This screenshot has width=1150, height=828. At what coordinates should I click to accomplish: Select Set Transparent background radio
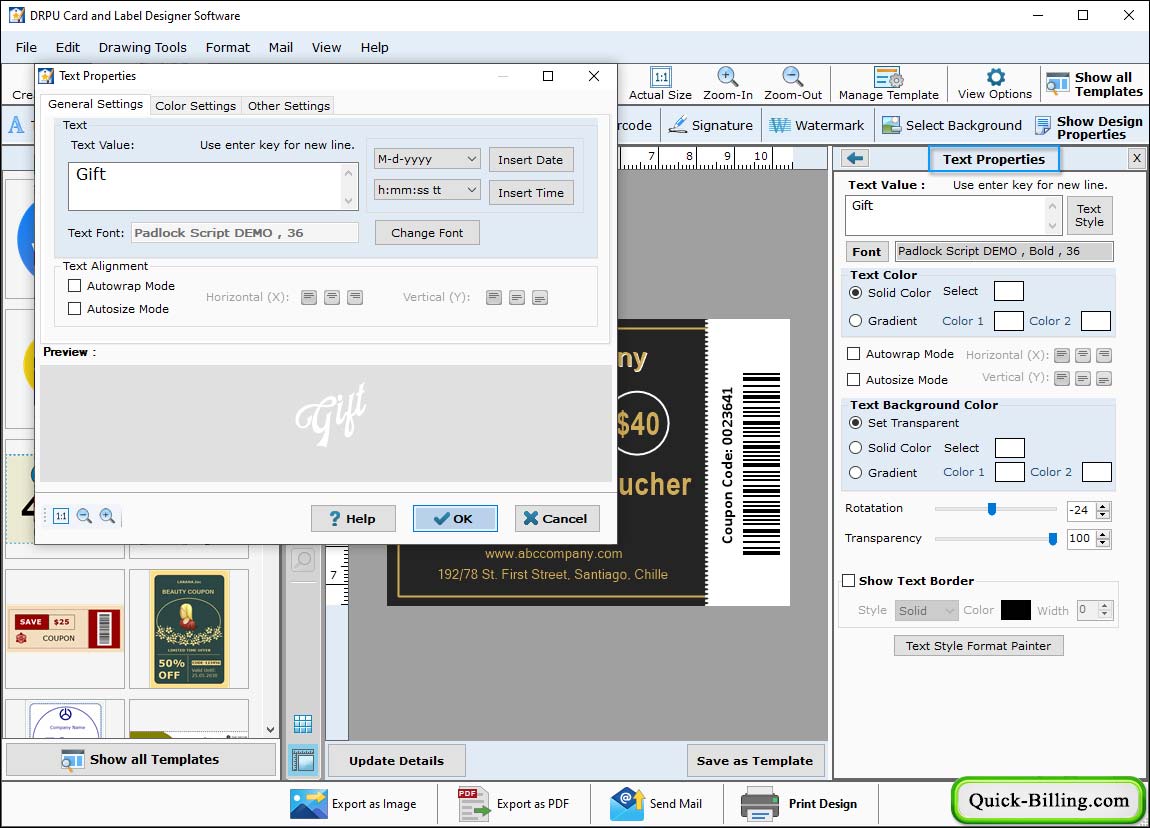pyautogui.click(x=855, y=422)
